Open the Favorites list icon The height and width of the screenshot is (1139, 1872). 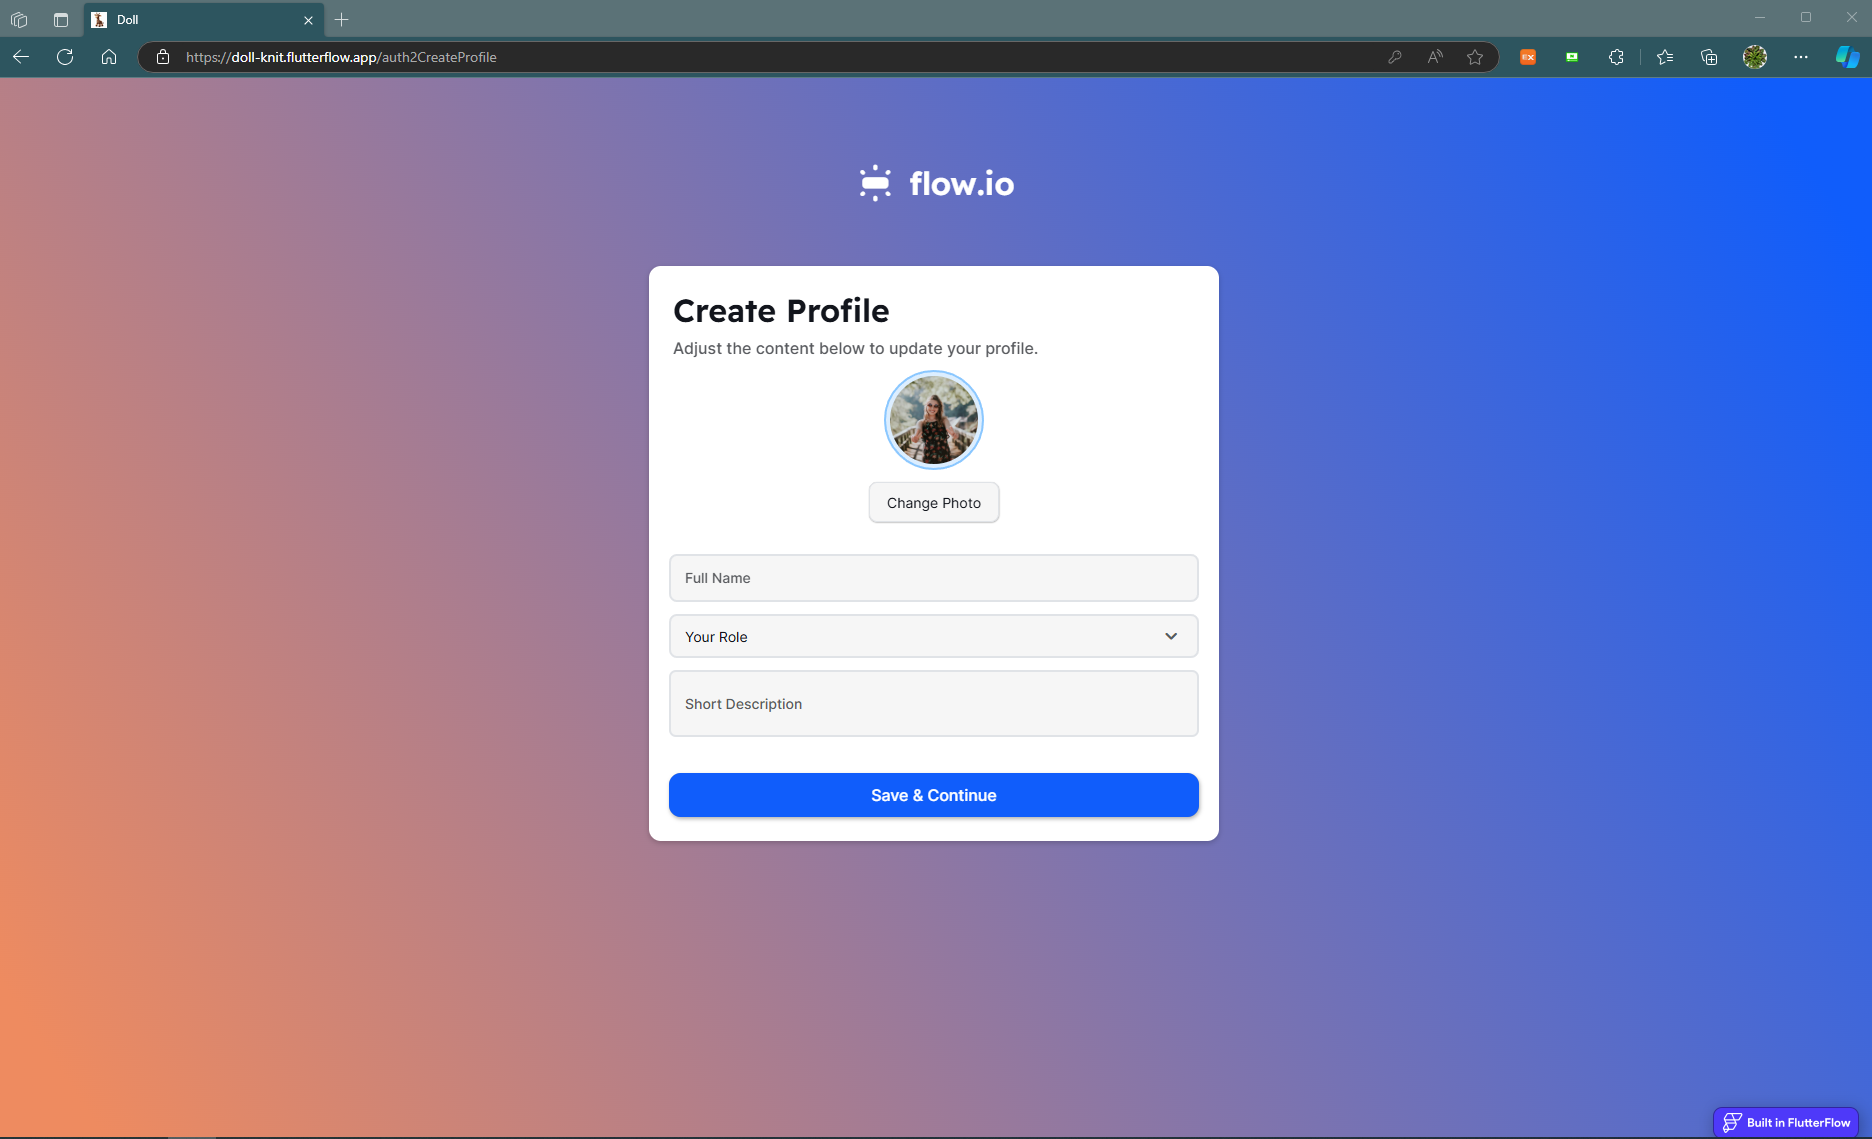[x=1665, y=57]
